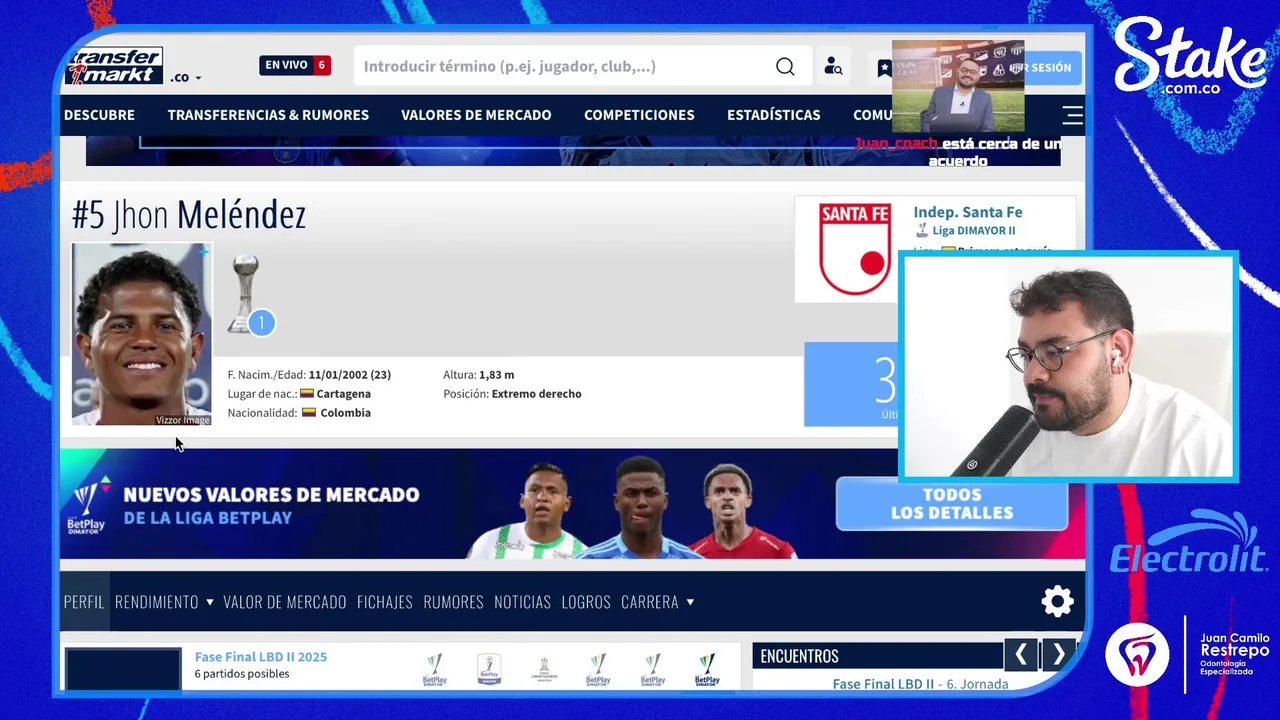The image size is (1280, 720).
Task: Open the Fase Final LBD II 2025 link
Action: click(x=260, y=657)
